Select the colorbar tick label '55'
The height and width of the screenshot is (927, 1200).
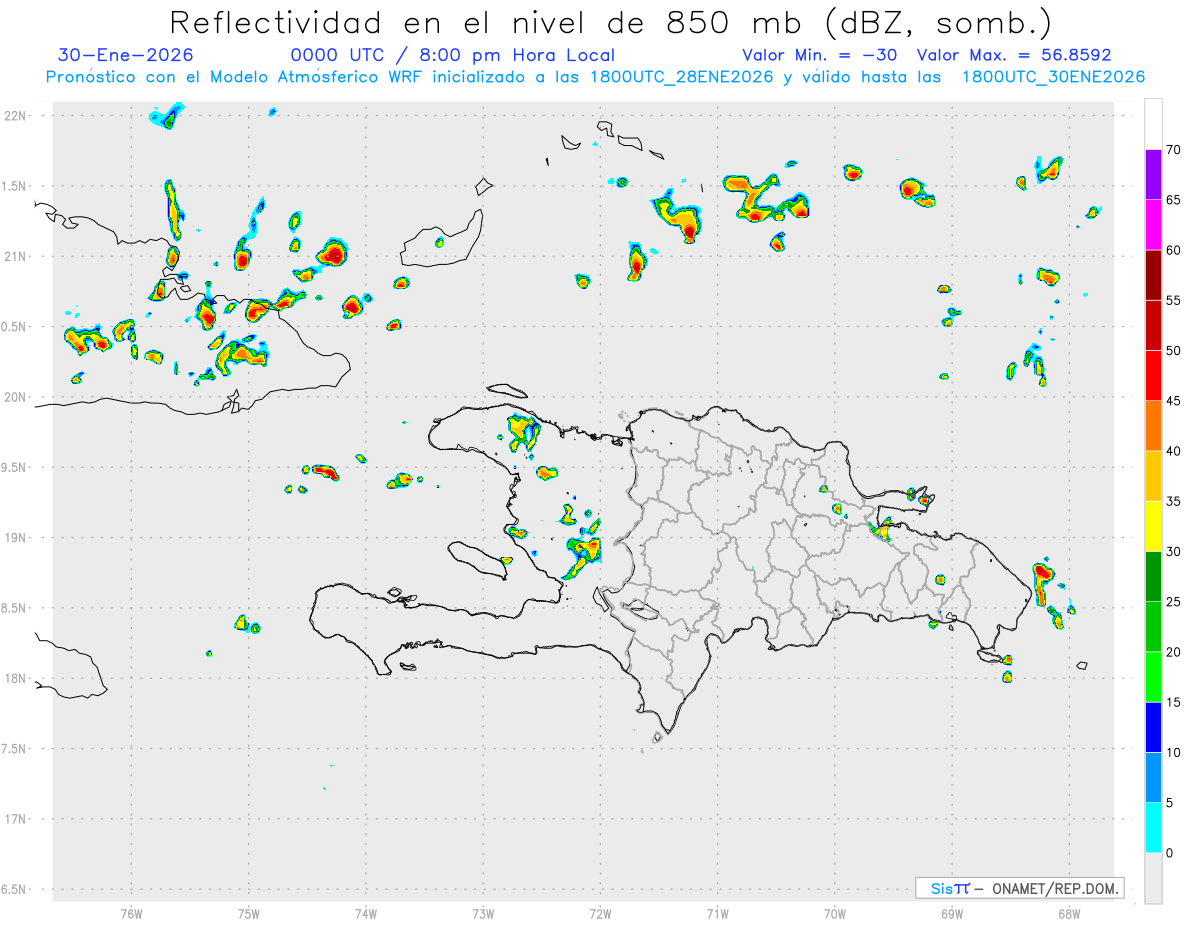click(x=1173, y=300)
